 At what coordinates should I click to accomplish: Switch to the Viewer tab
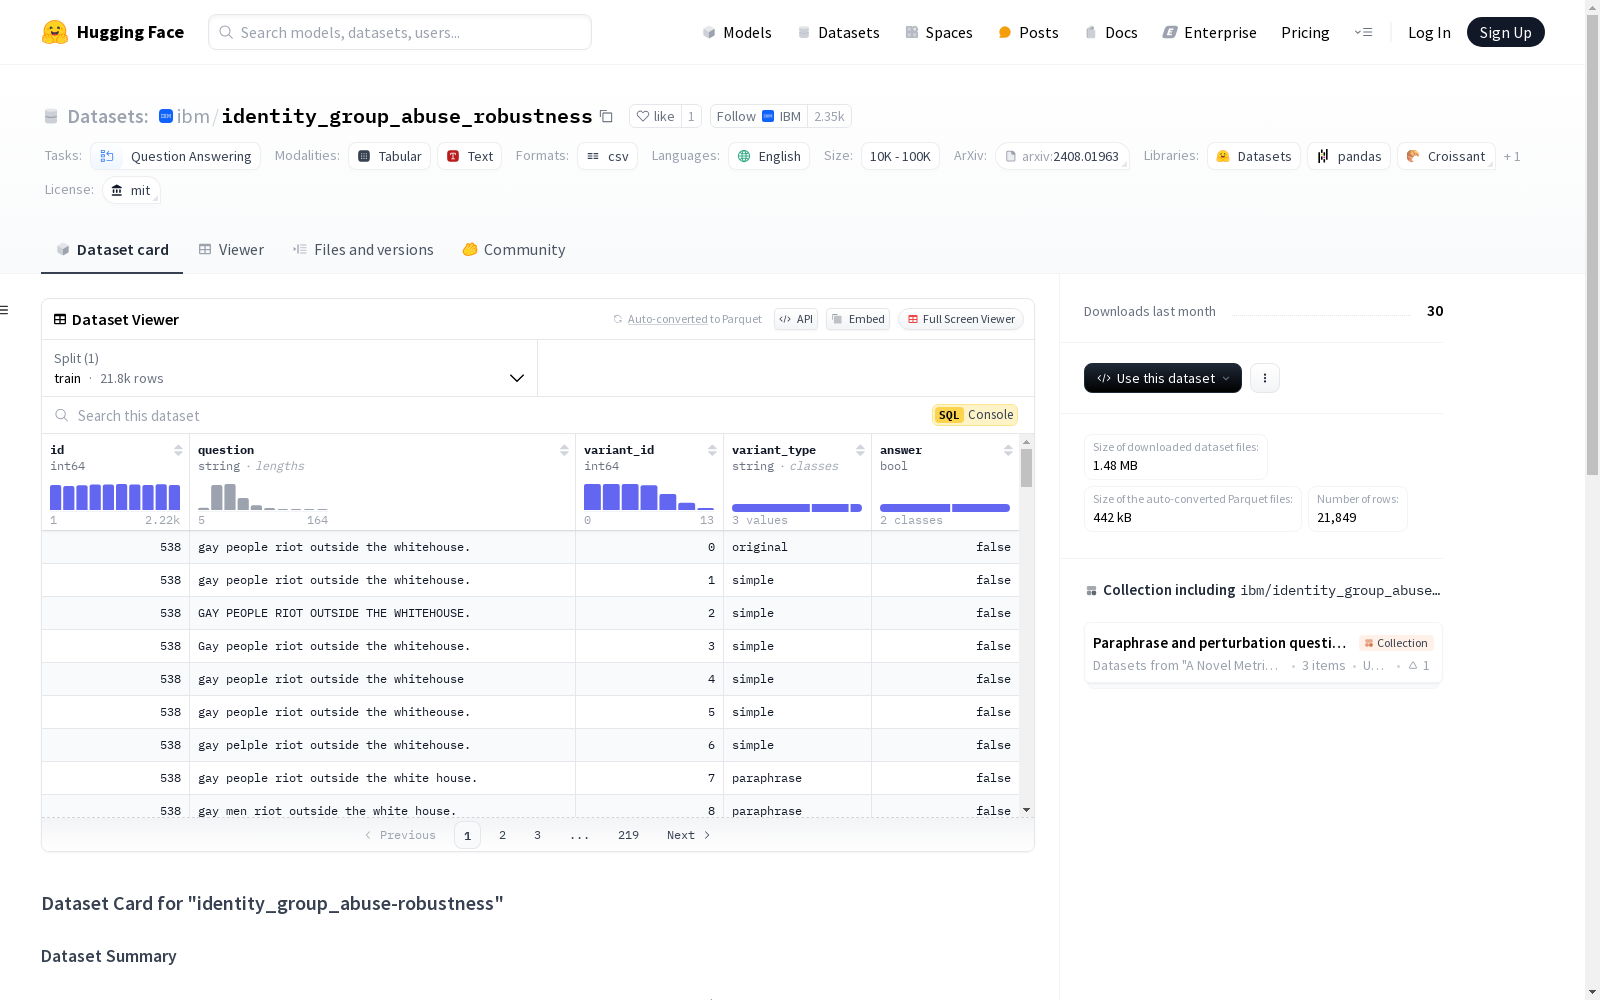click(231, 250)
